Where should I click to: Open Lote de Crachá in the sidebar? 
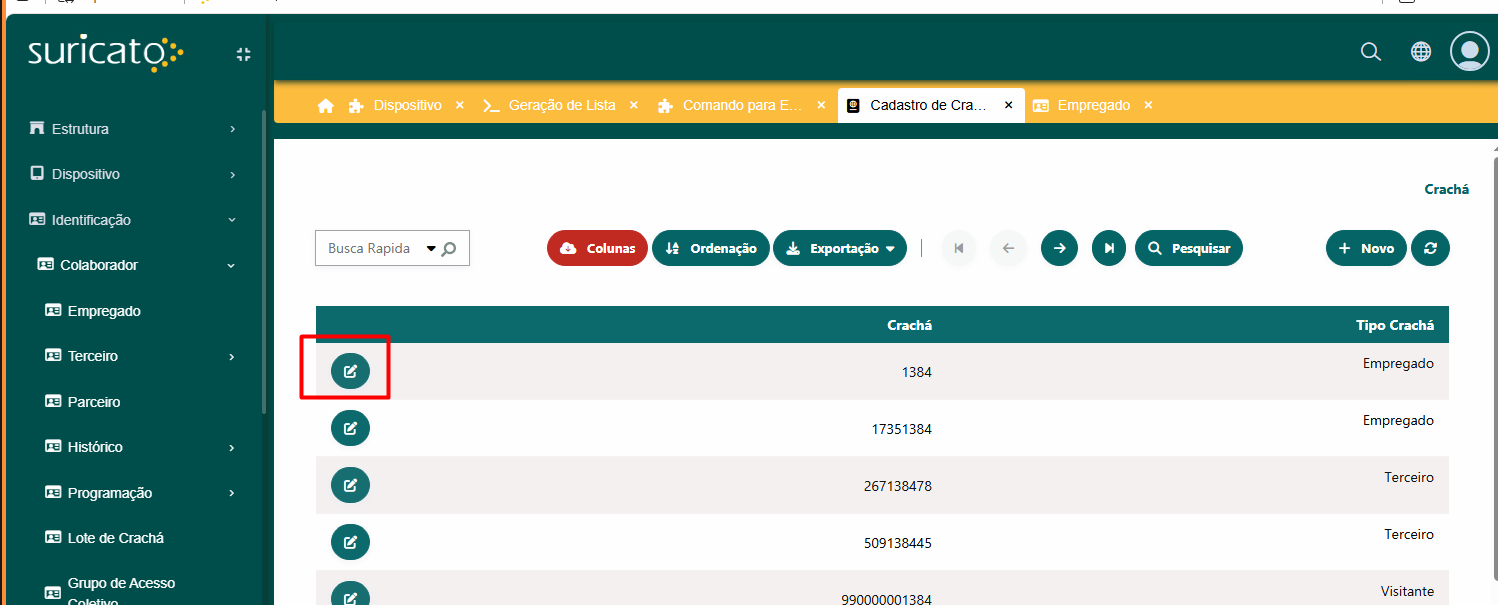coord(116,538)
